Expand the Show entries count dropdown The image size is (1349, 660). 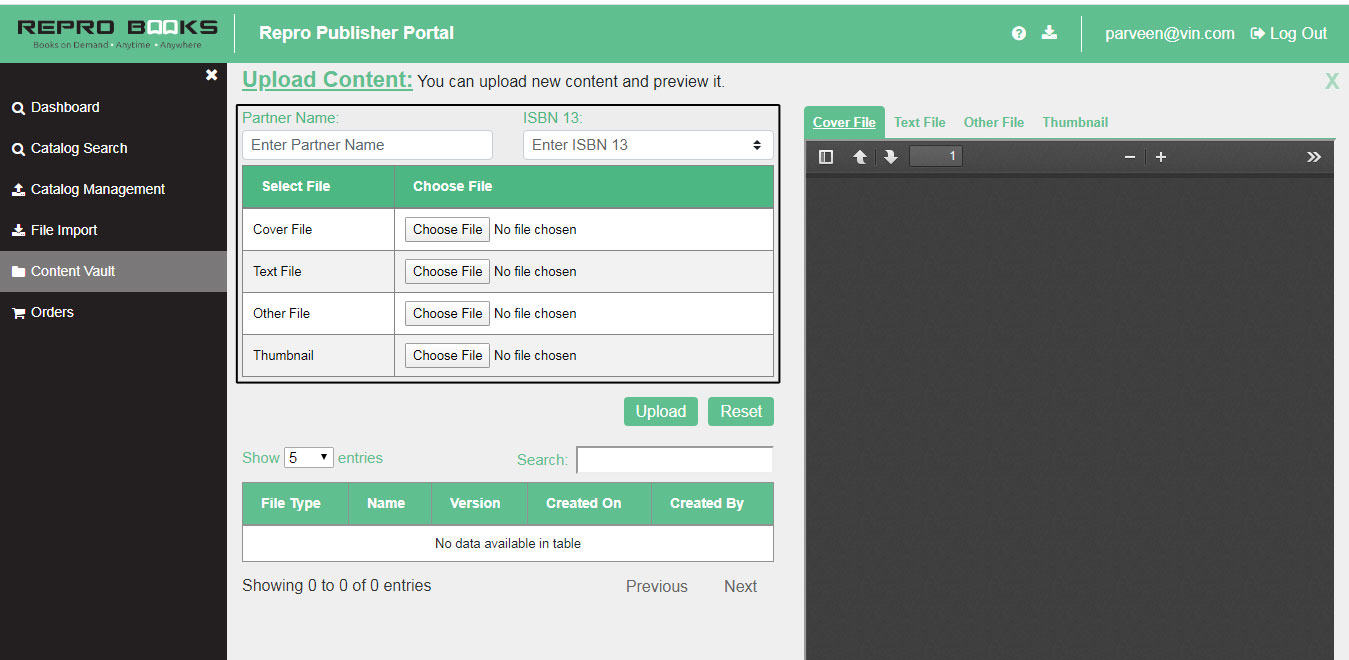point(309,458)
